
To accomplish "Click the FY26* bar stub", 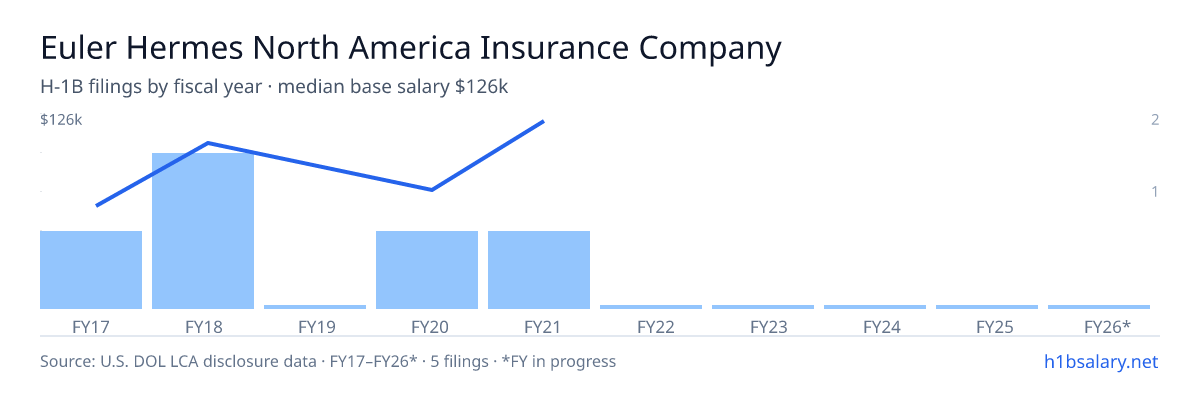I will coord(1099,307).
